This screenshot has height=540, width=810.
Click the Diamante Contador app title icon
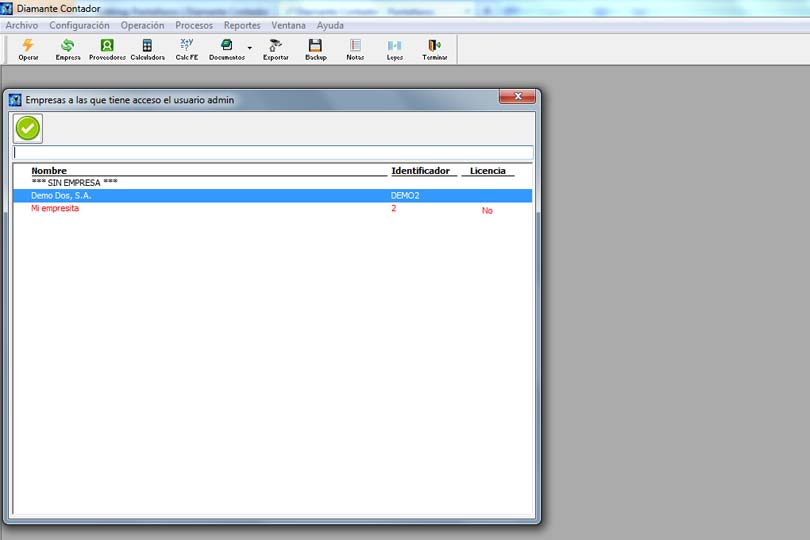(6, 8)
